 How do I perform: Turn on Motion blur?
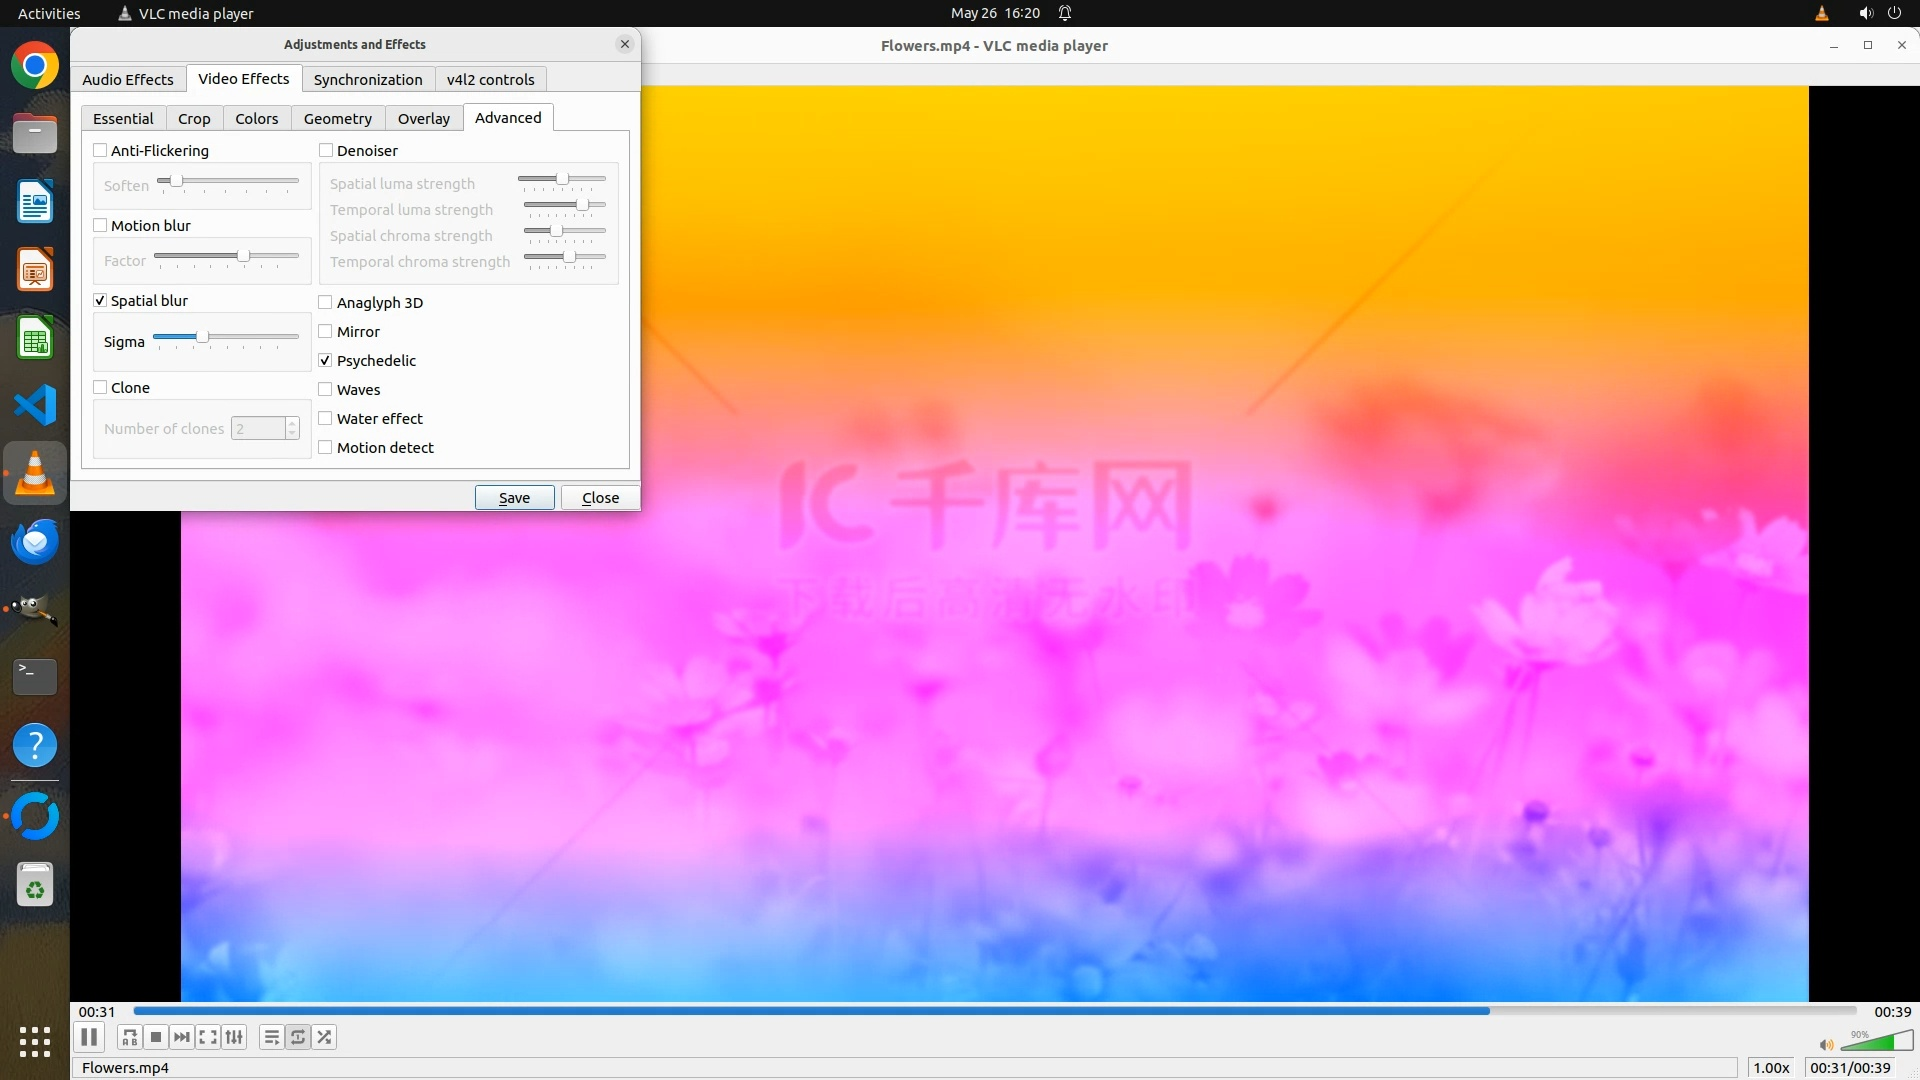[x=100, y=226]
